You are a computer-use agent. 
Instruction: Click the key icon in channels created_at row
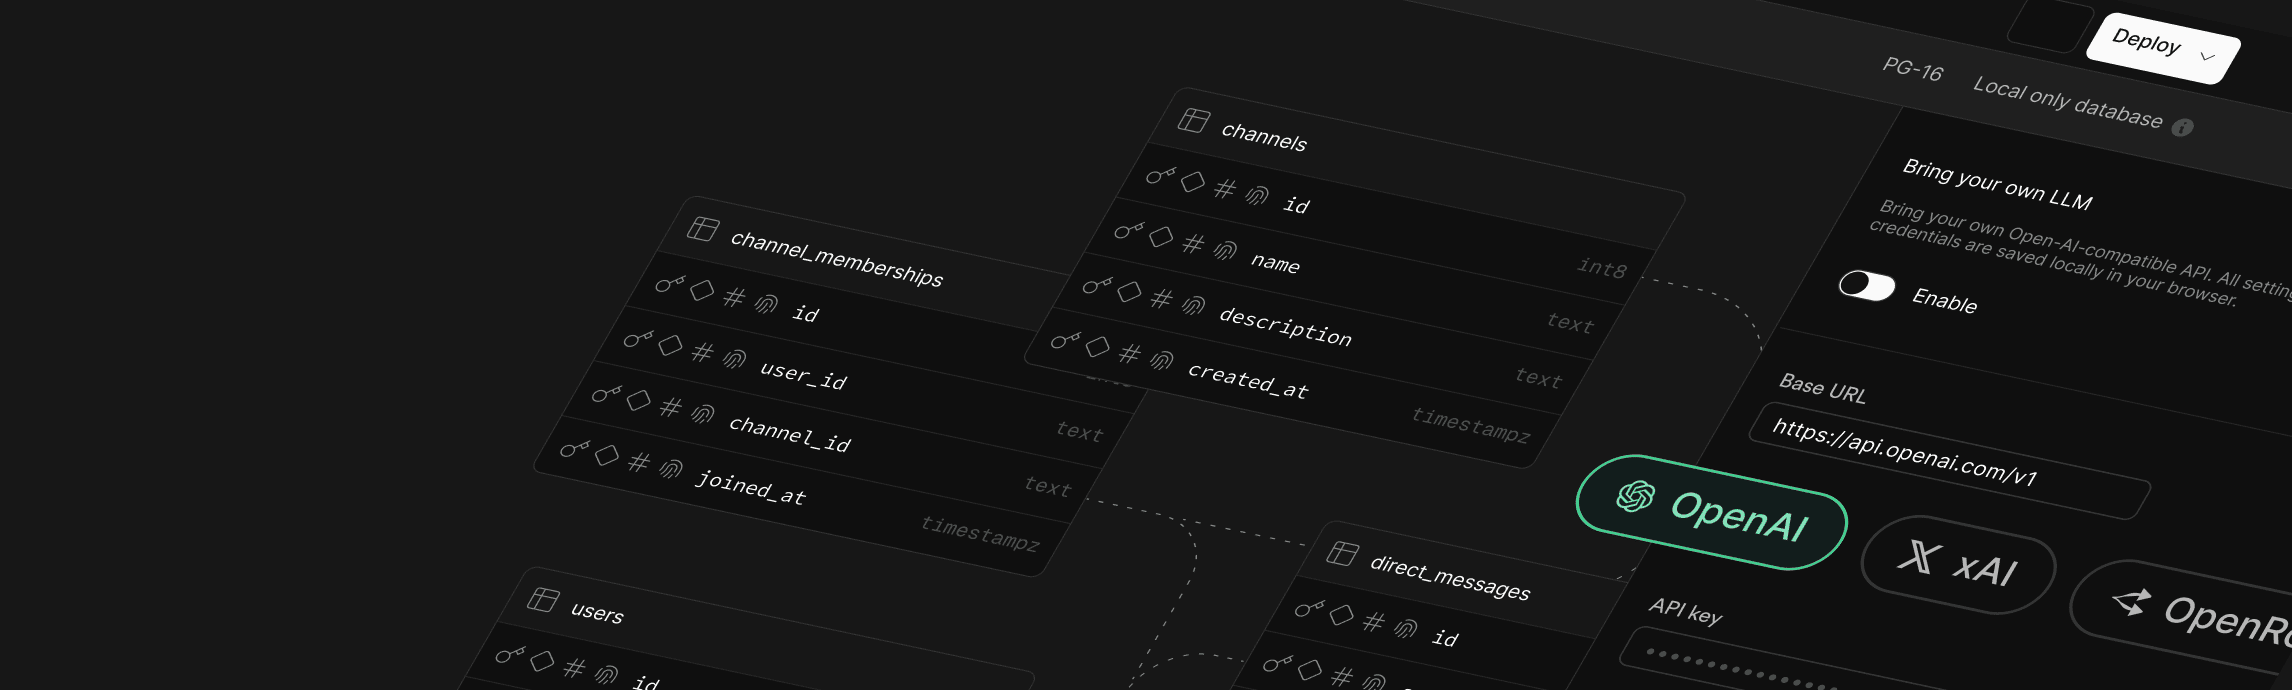tap(1065, 341)
